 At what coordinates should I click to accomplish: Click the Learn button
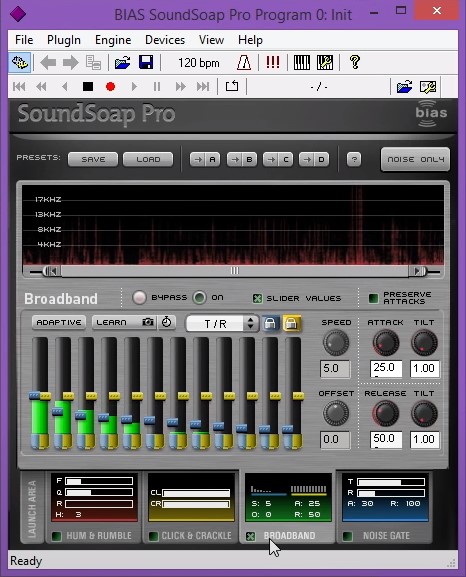(117, 322)
